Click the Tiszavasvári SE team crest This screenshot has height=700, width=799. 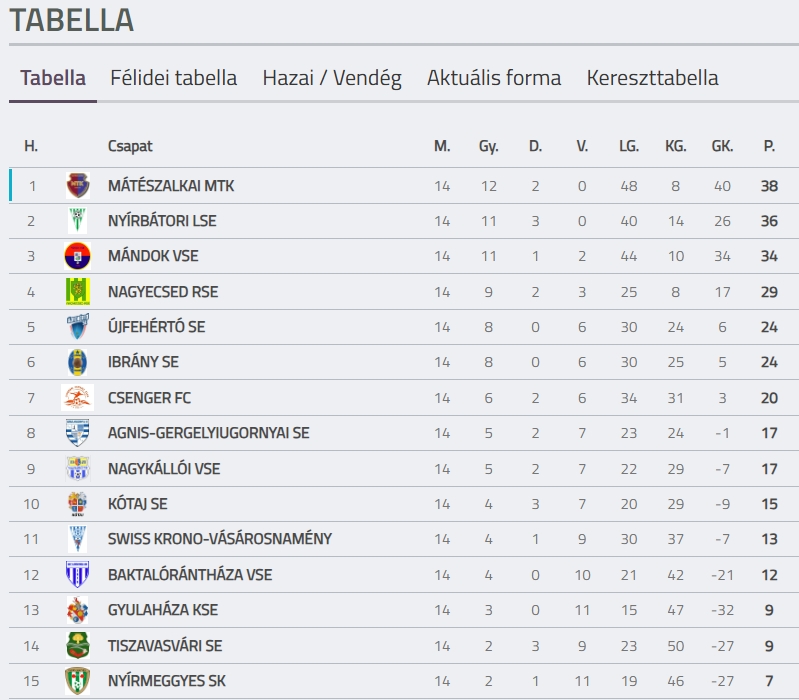point(77,645)
